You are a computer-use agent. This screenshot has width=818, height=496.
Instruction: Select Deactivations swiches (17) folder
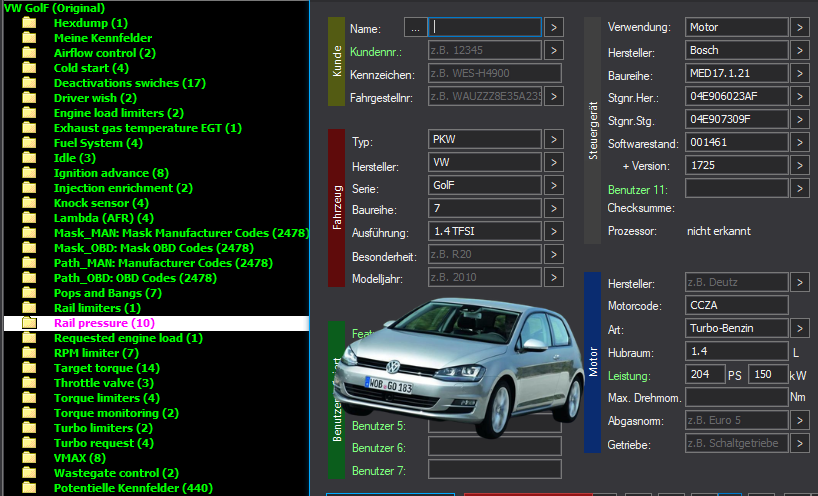pos(130,83)
